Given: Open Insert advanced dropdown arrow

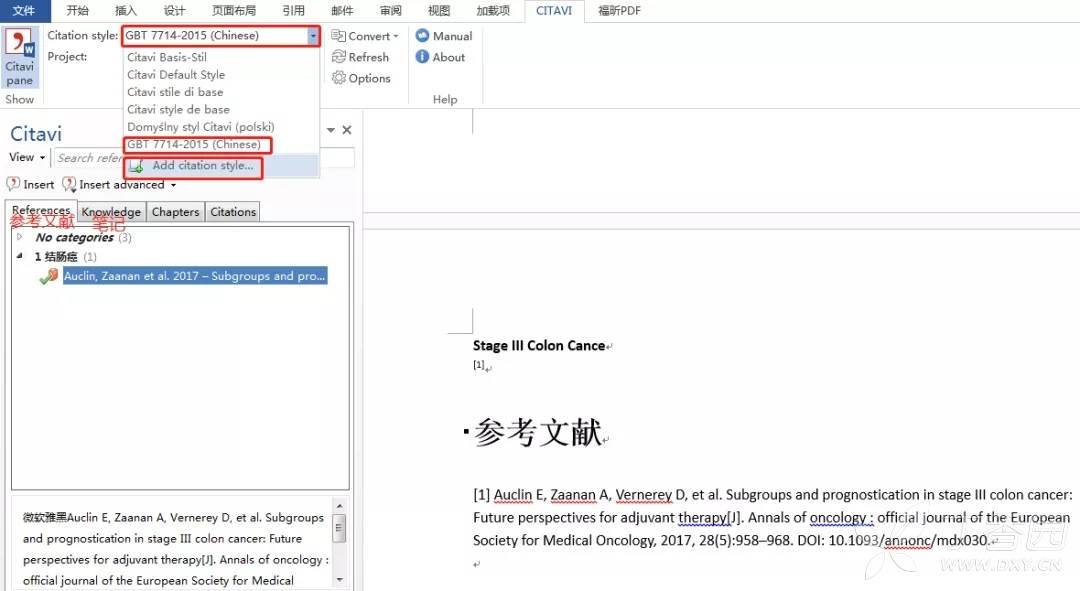Looking at the screenshot, I should (x=174, y=185).
